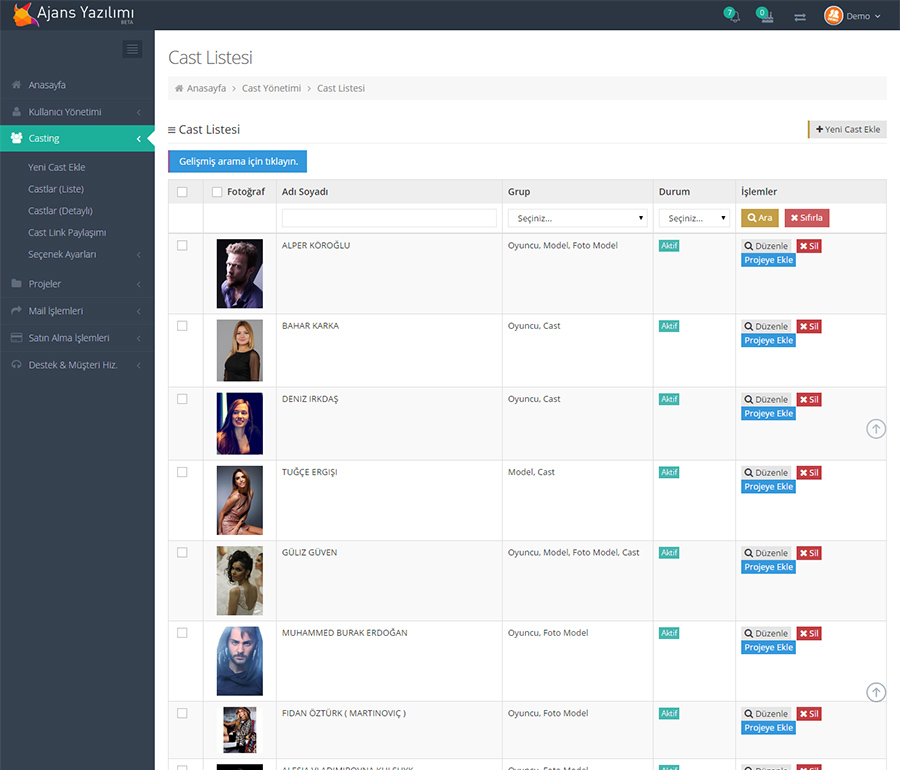Click the Satın Alma credit card icon
Screen dimensions: 900x770
[17, 337]
